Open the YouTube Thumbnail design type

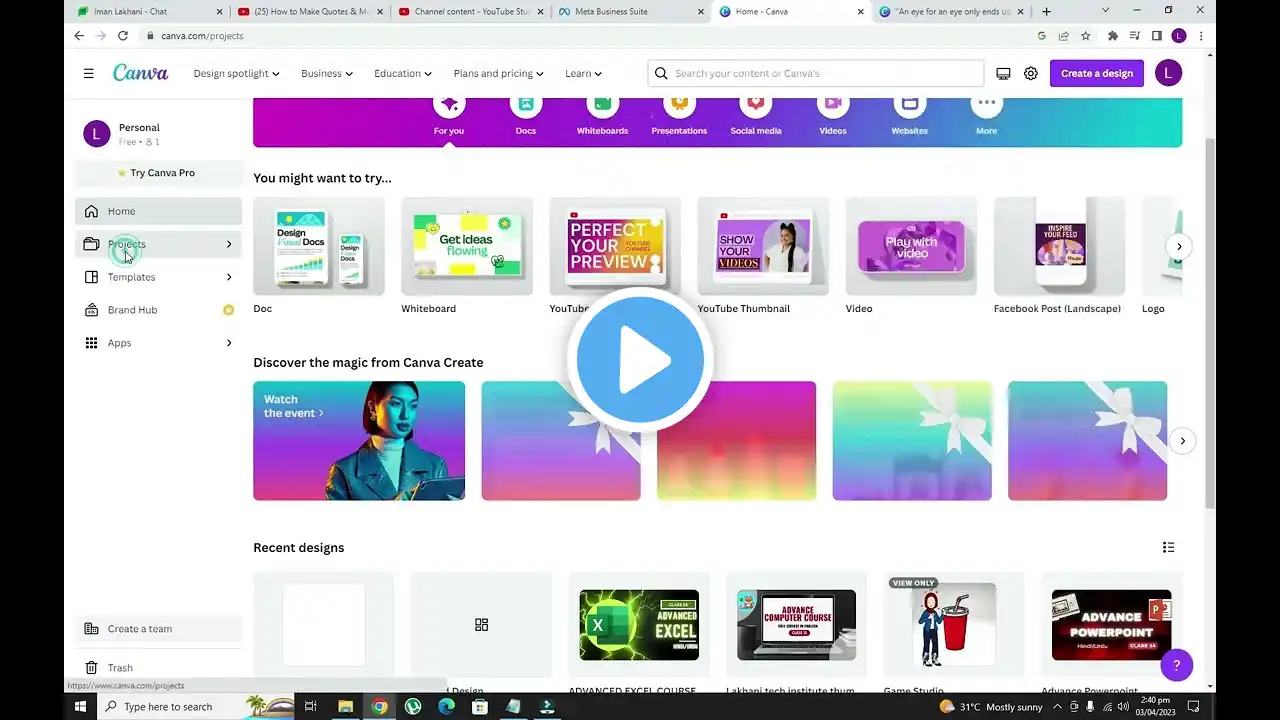click(x=763, y=246)
